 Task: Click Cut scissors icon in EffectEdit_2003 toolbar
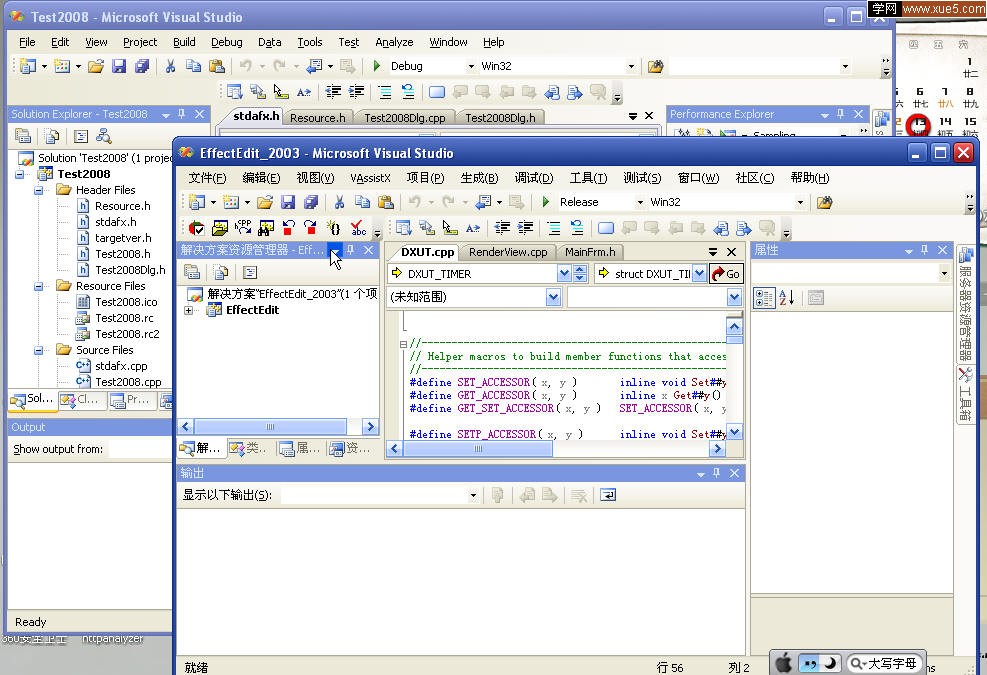tap(339, 202)
